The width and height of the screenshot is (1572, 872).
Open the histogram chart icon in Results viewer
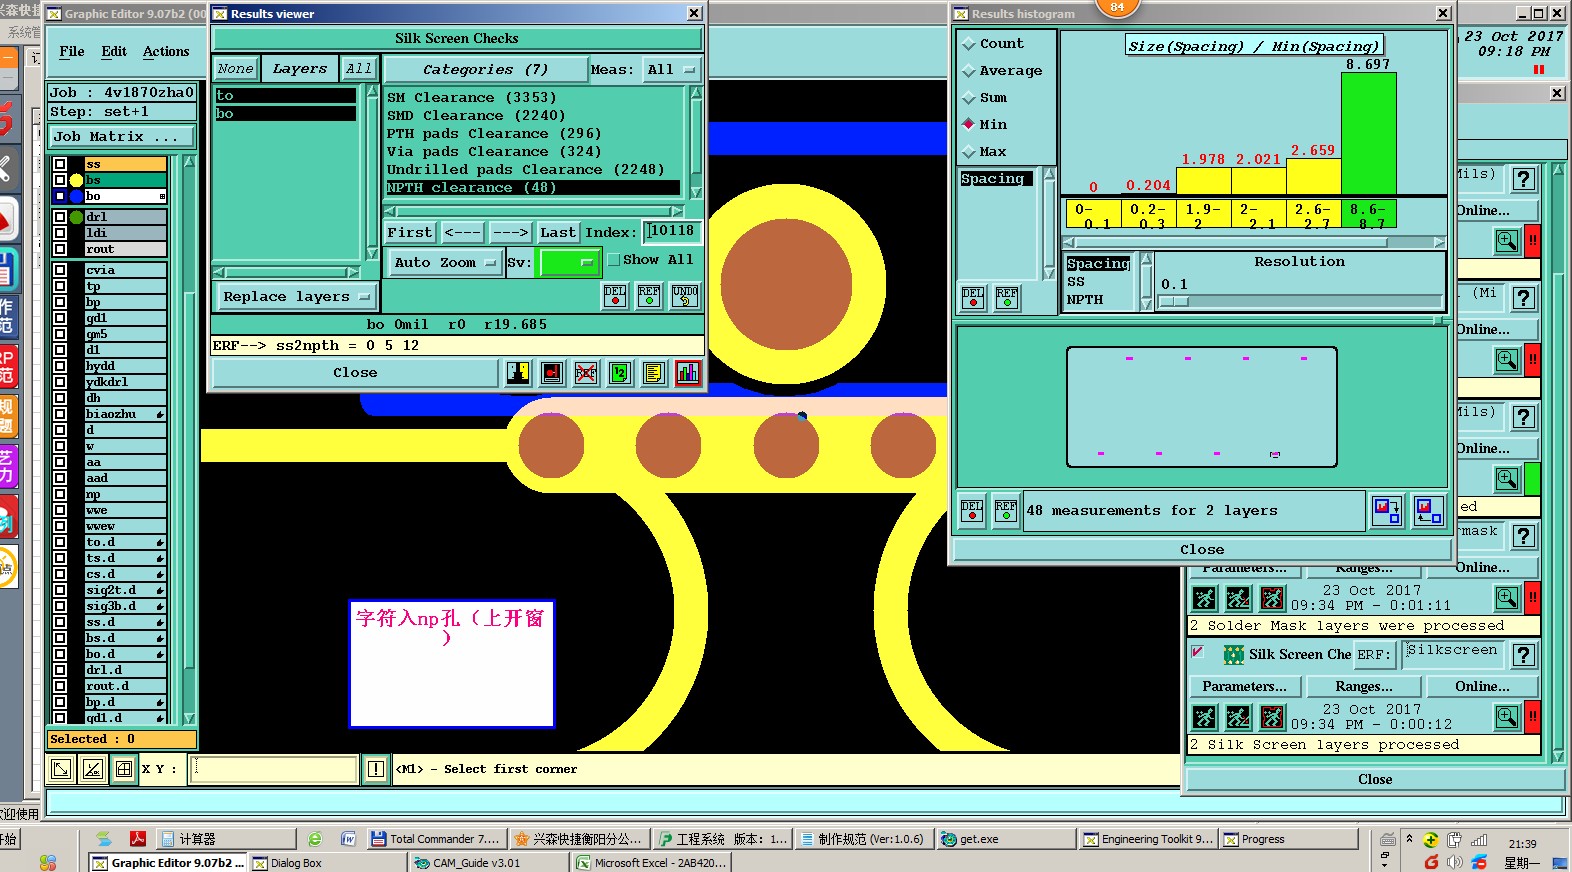point(688,373)
